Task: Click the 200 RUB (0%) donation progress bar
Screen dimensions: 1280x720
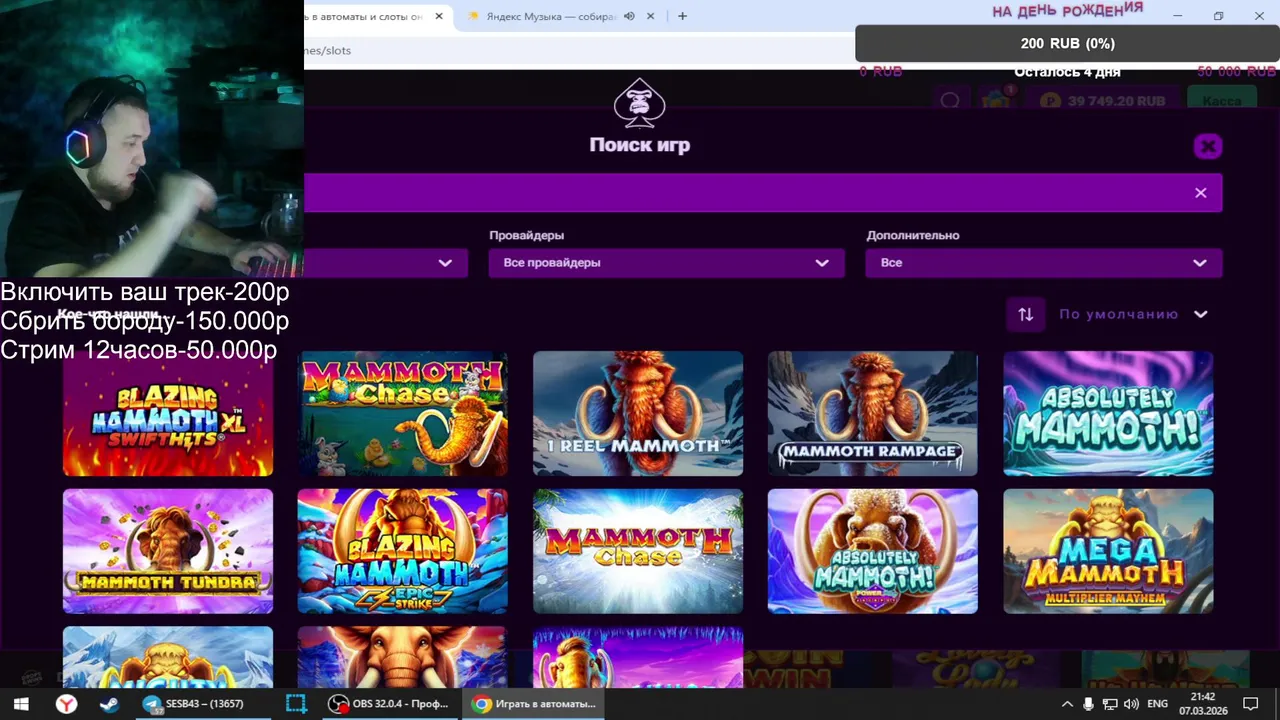Action: [x=1067, y=43]
